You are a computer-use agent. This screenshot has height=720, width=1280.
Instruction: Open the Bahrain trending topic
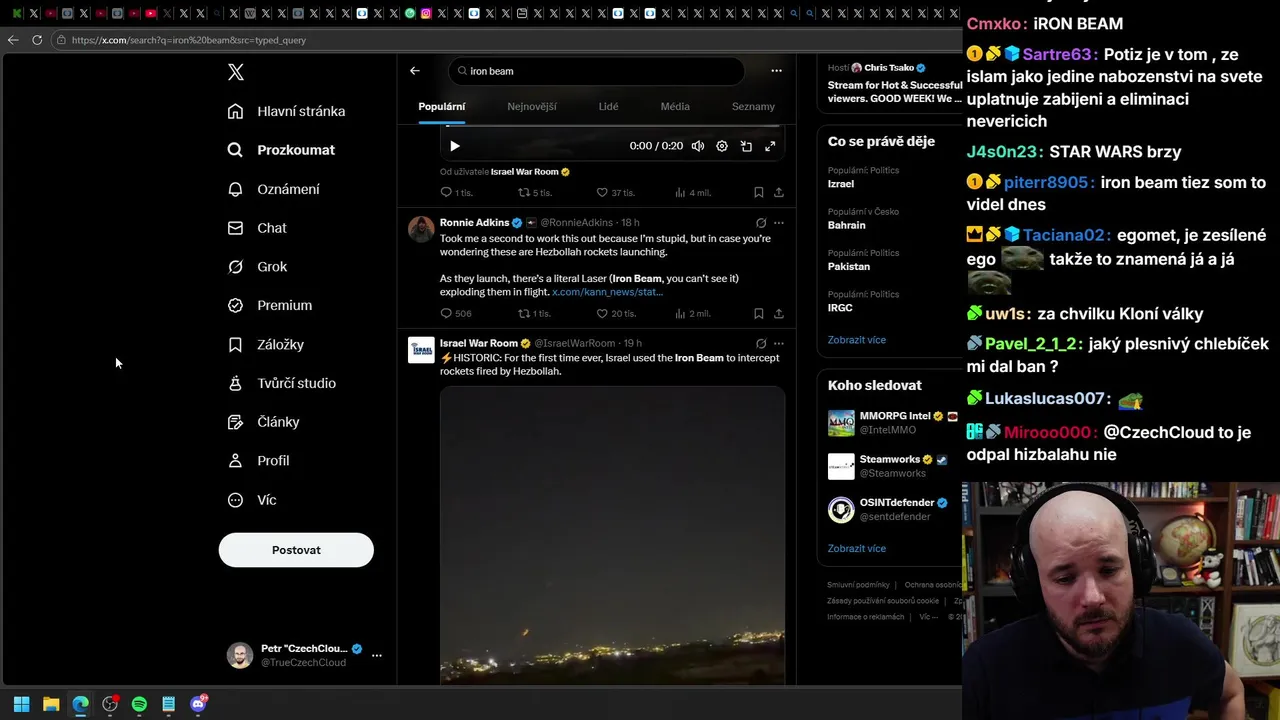[x=847, y=225]
